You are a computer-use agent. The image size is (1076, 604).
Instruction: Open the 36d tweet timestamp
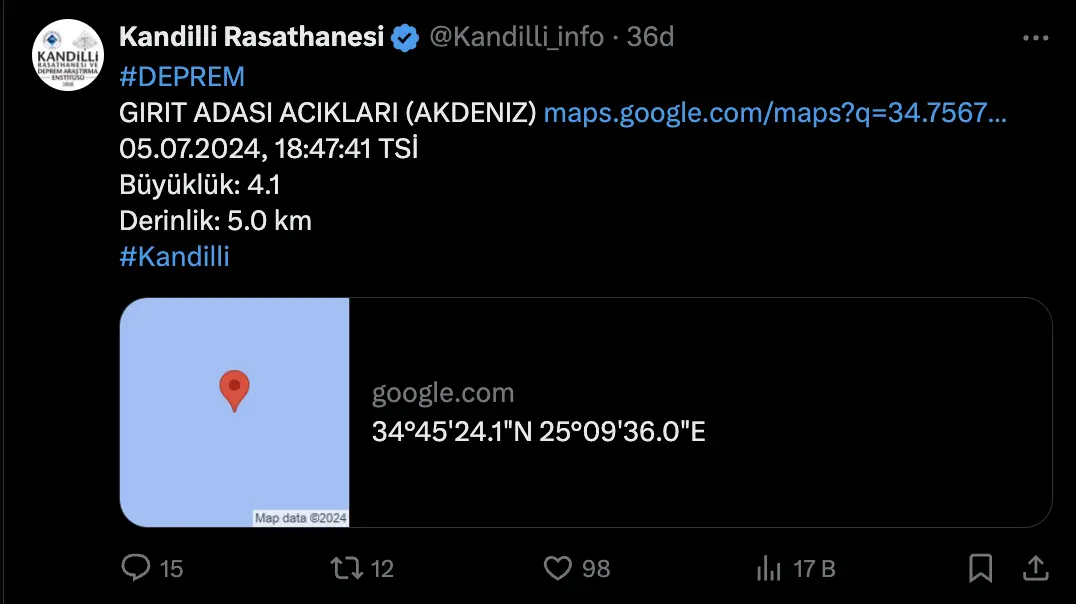[x=651, y=36]
